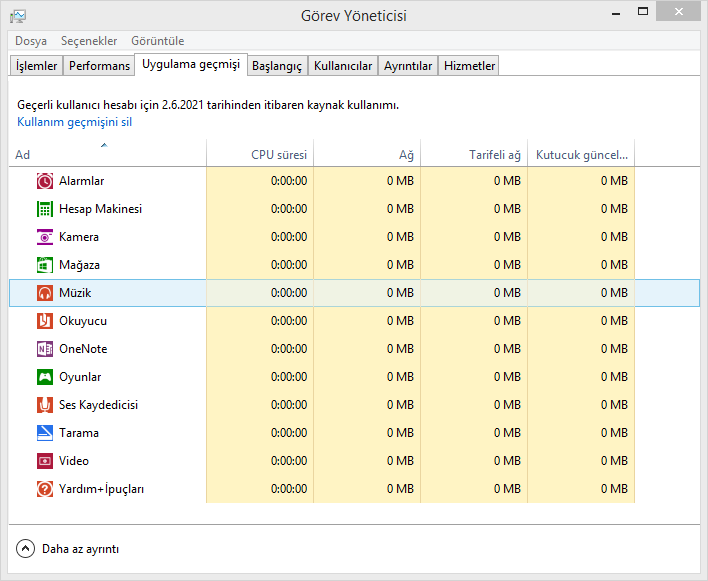Click Video CPU süresi value
Image resolution: width=708 pixels, height=581 pixels.
tap(289, 461)
